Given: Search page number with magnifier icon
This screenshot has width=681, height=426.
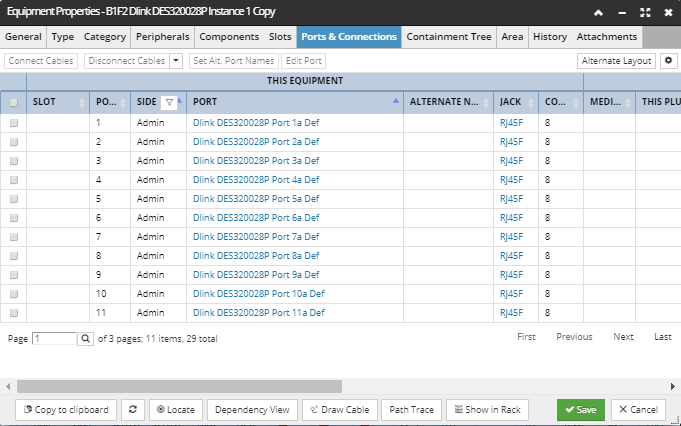Looking at the screenshot, I should (86, 339).
